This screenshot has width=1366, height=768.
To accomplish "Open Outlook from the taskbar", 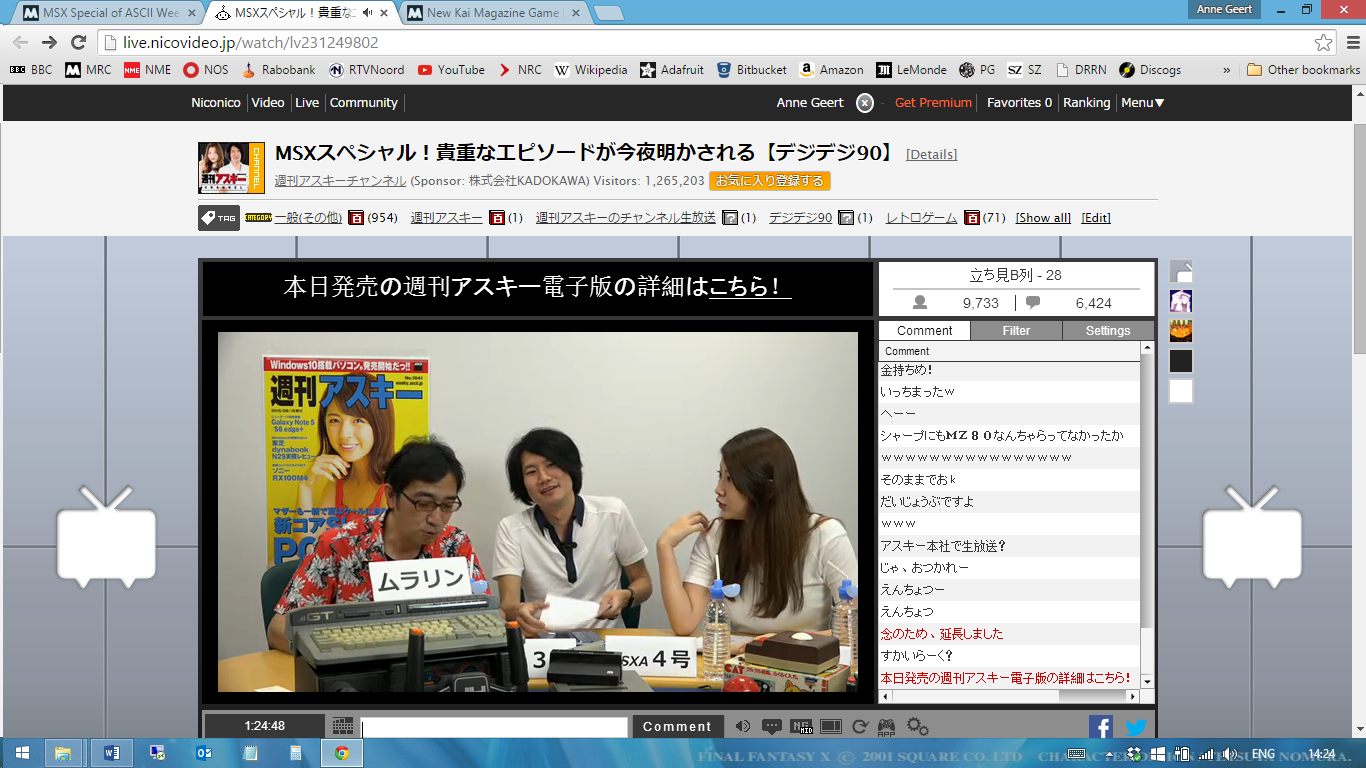I will [x=204, y=753].
